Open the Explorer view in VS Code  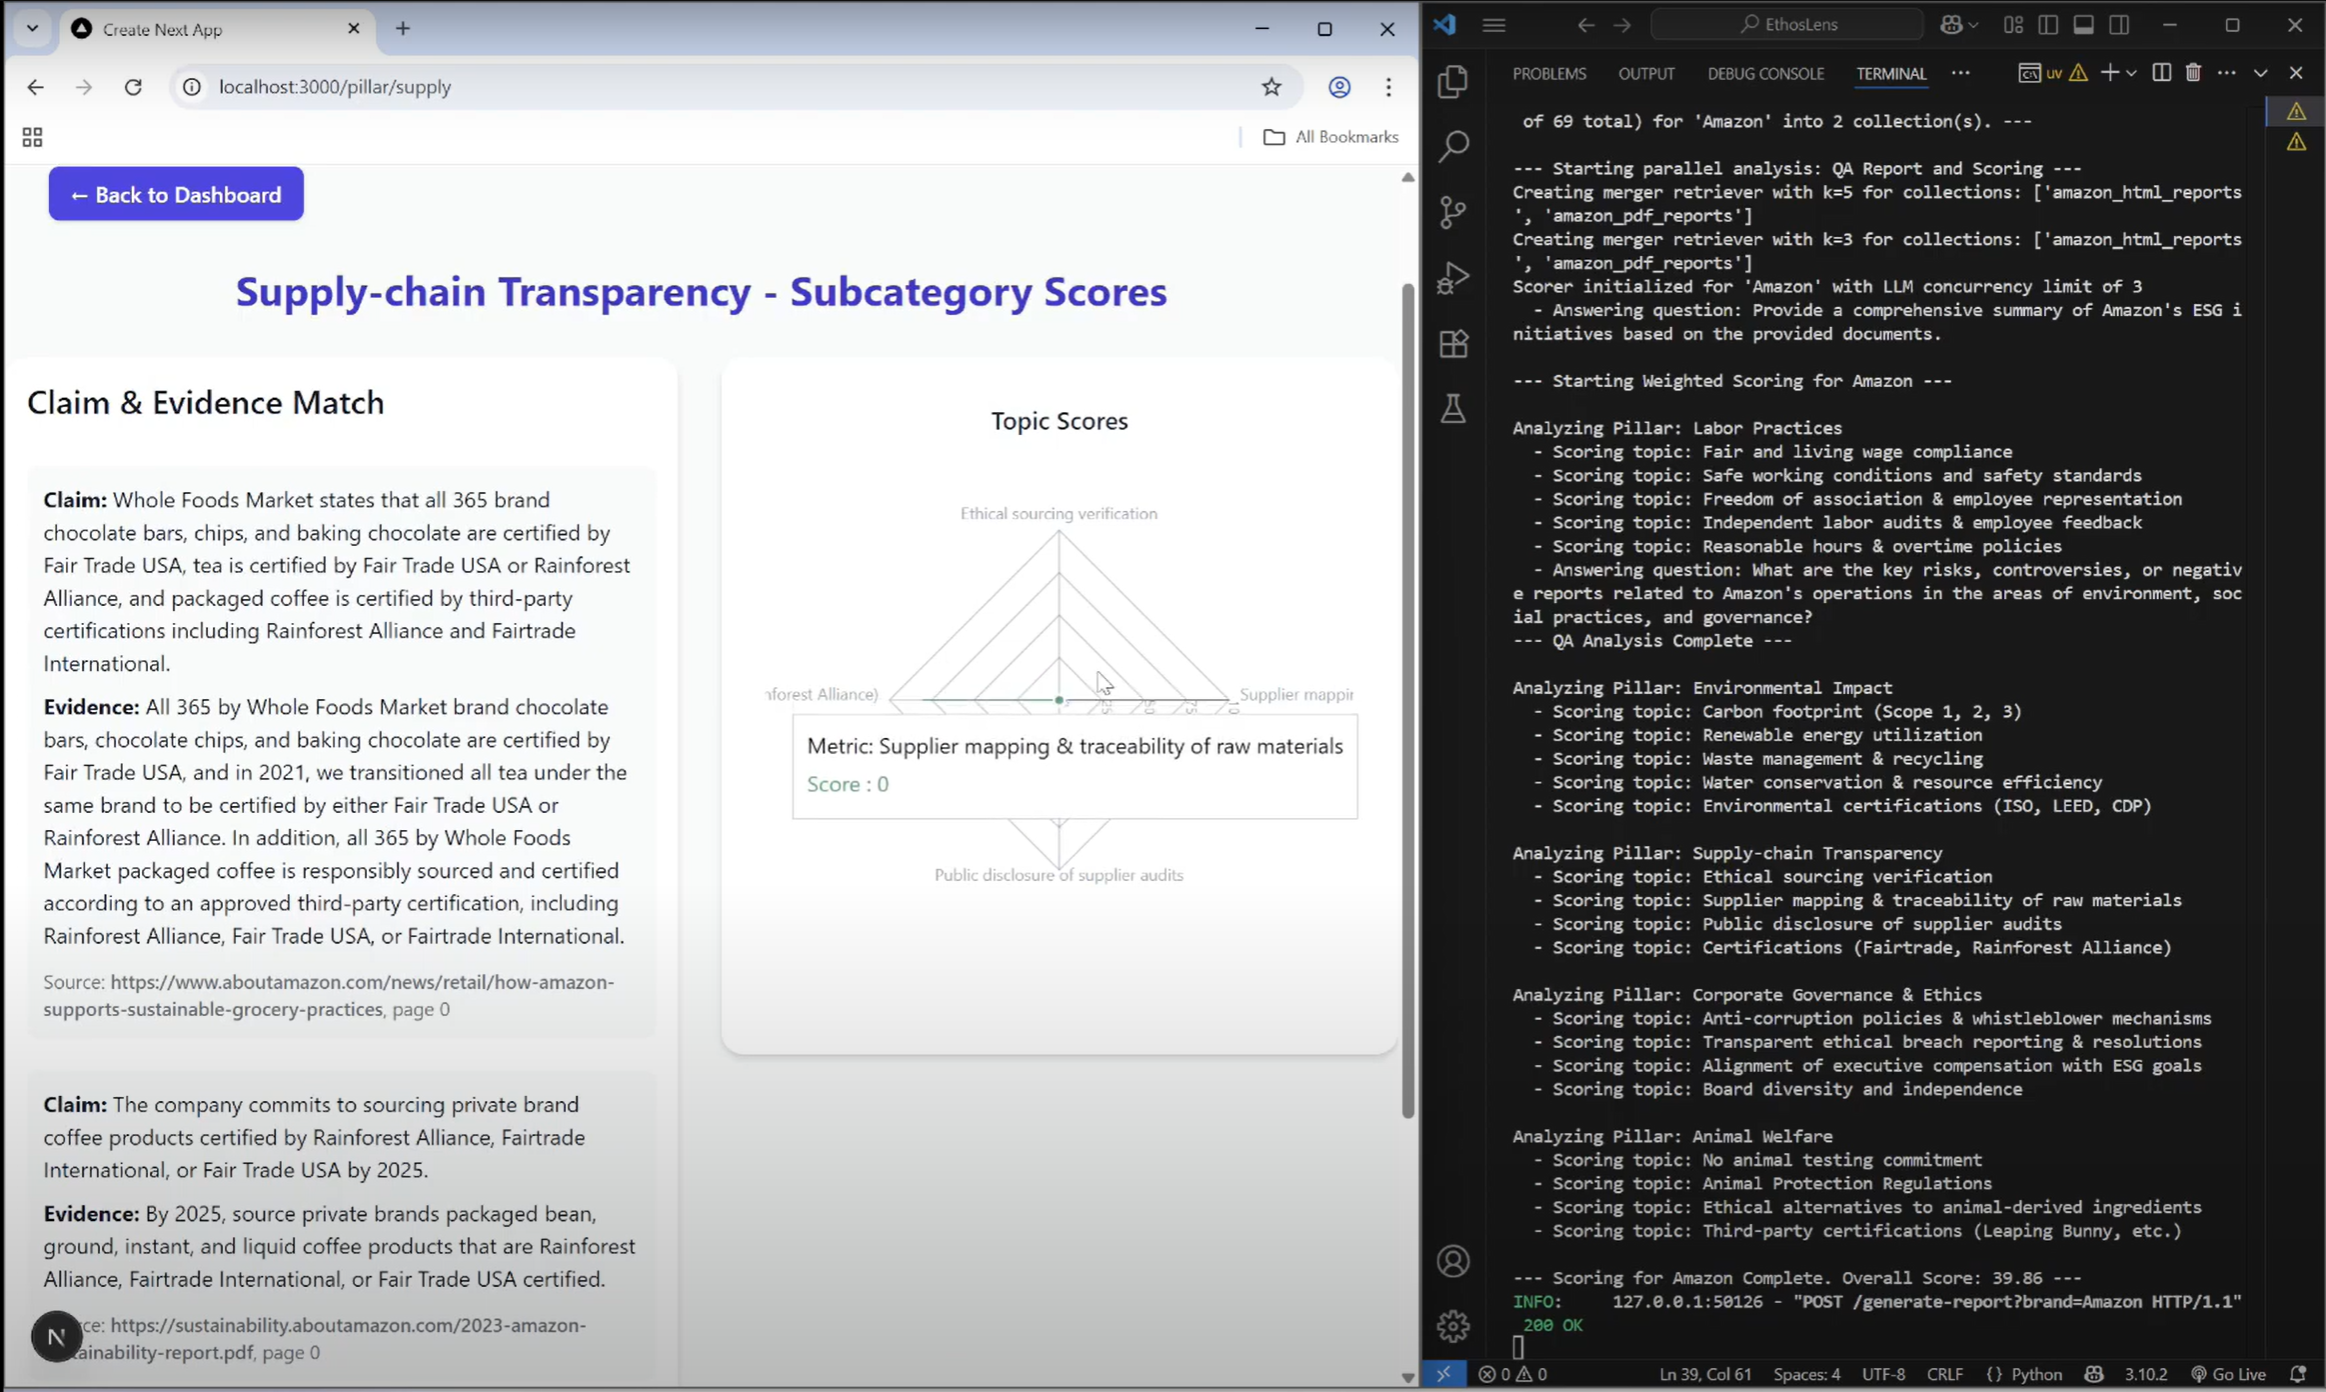(1453, 82)
